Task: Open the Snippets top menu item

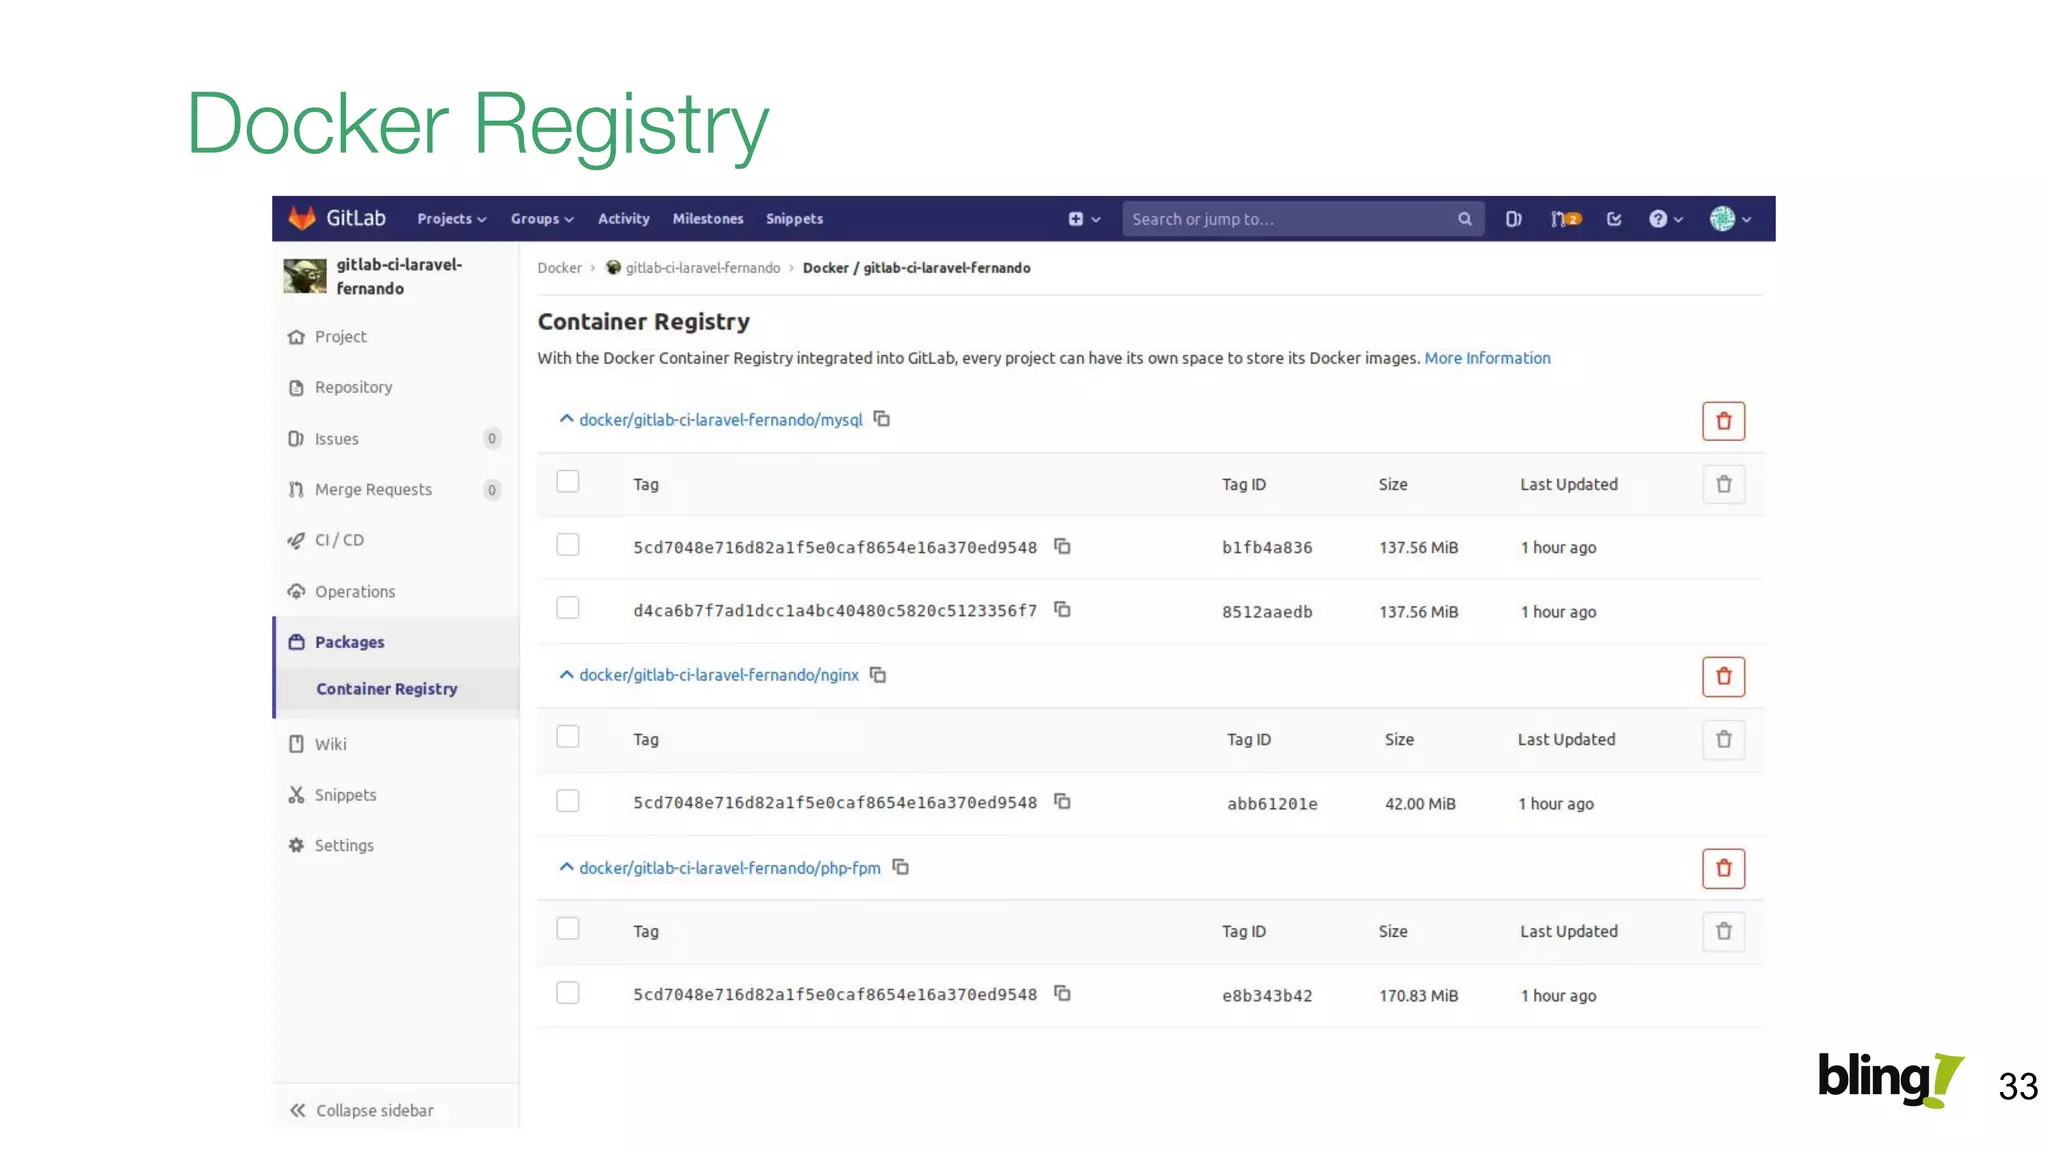Action: pos(794,219)
